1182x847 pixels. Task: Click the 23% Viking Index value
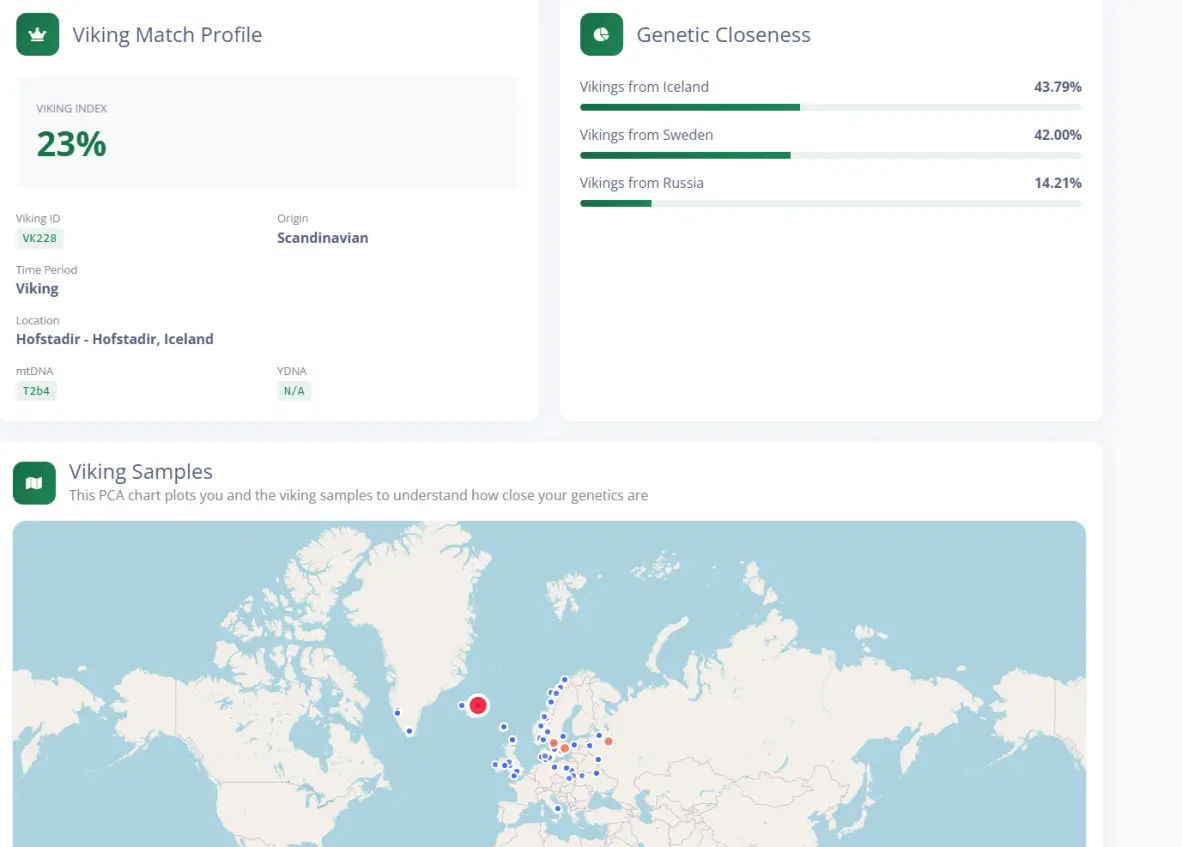pyautogui.click(x=71, y=144)
